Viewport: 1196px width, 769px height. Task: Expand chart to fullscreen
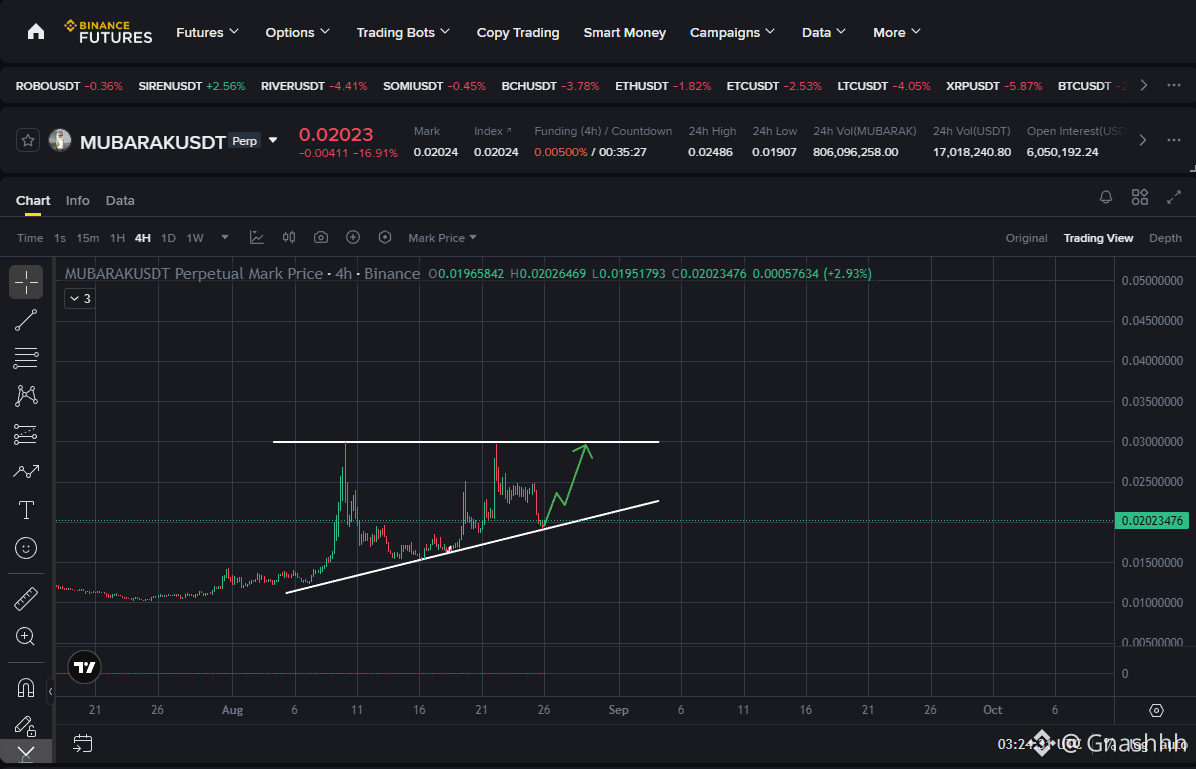[1174, 198]
